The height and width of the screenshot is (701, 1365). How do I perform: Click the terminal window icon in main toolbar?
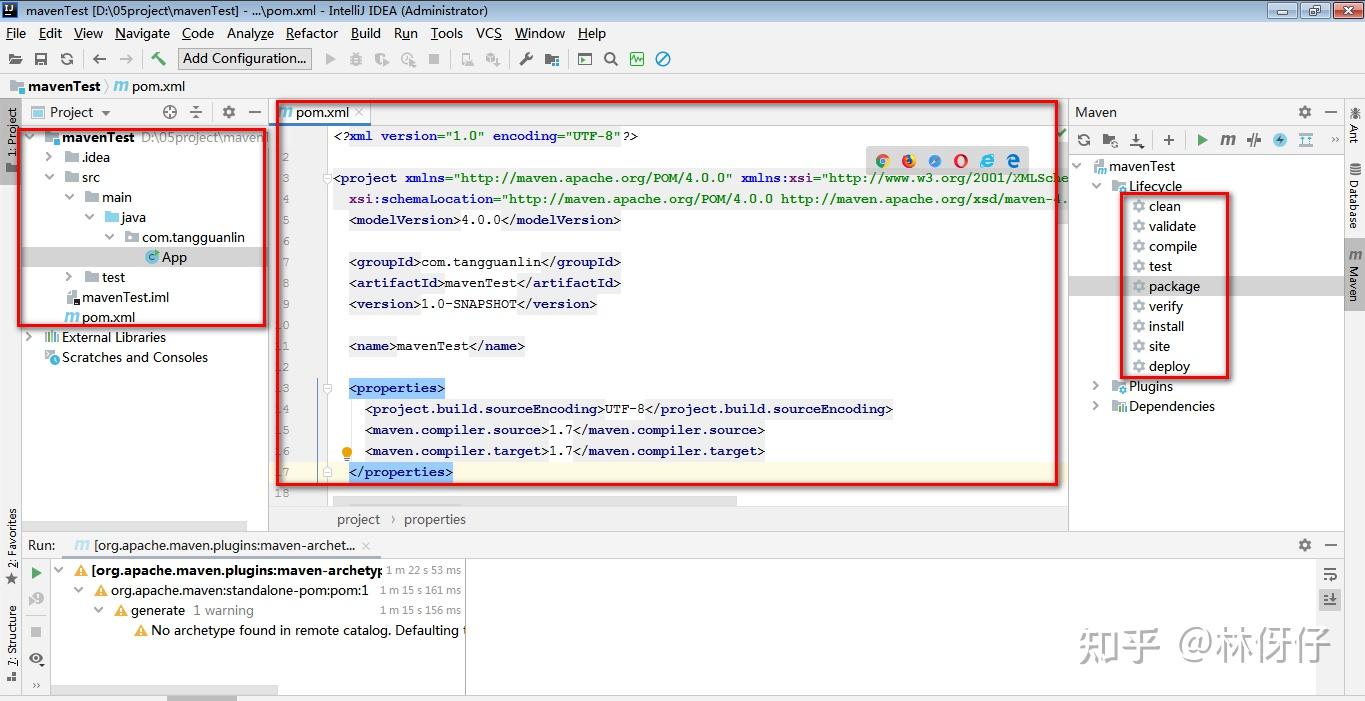[x=585, y=59]
